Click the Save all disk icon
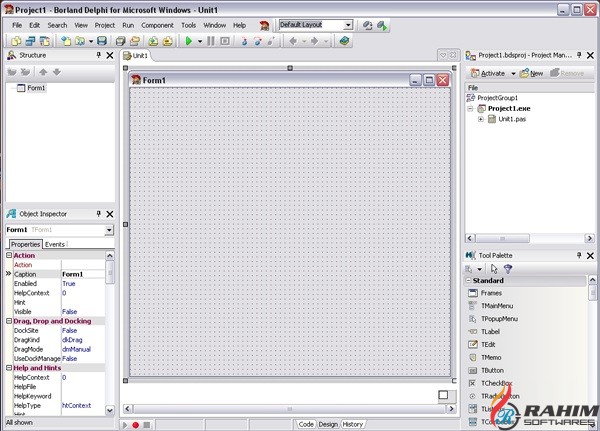The image size is (600, 431). [x=102, y=41]
